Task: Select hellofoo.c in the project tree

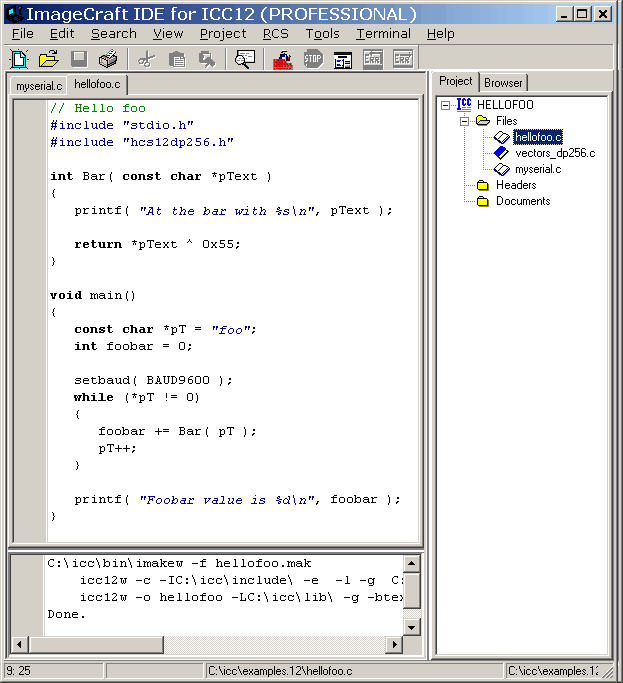Action: pyautogui.click(x=538, y=137)
